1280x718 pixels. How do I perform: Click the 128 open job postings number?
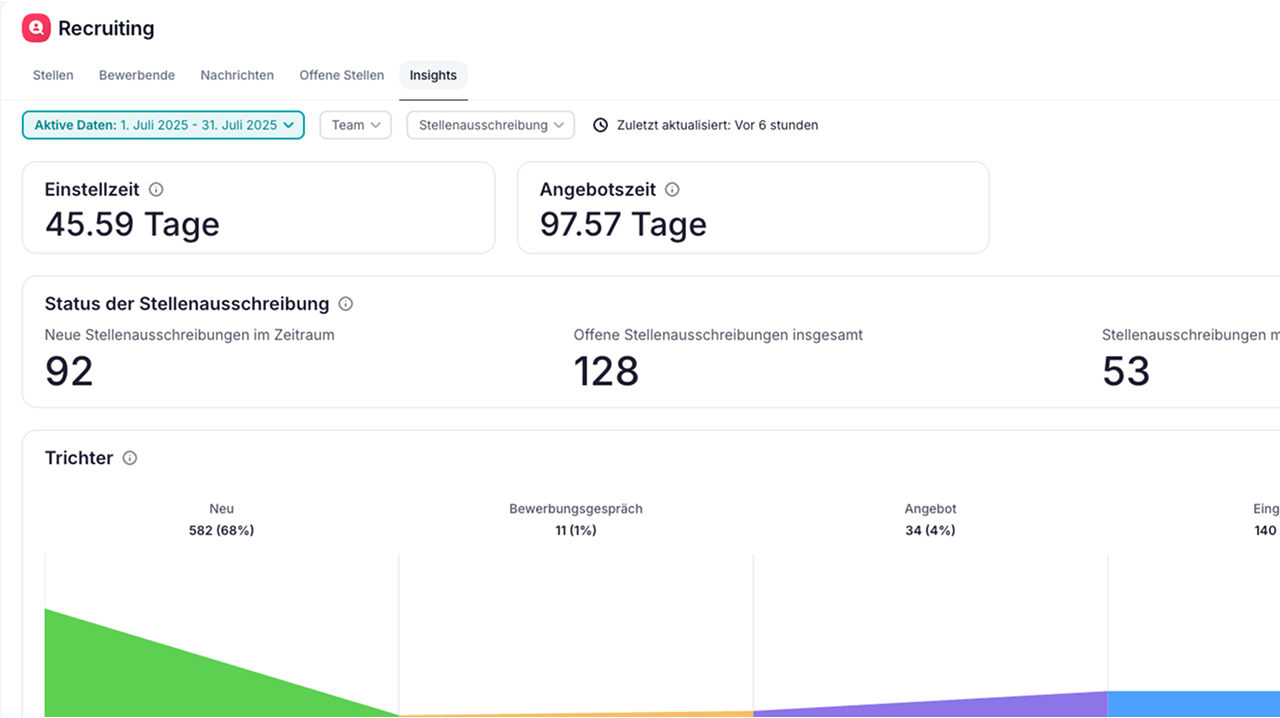pos(606,371)
